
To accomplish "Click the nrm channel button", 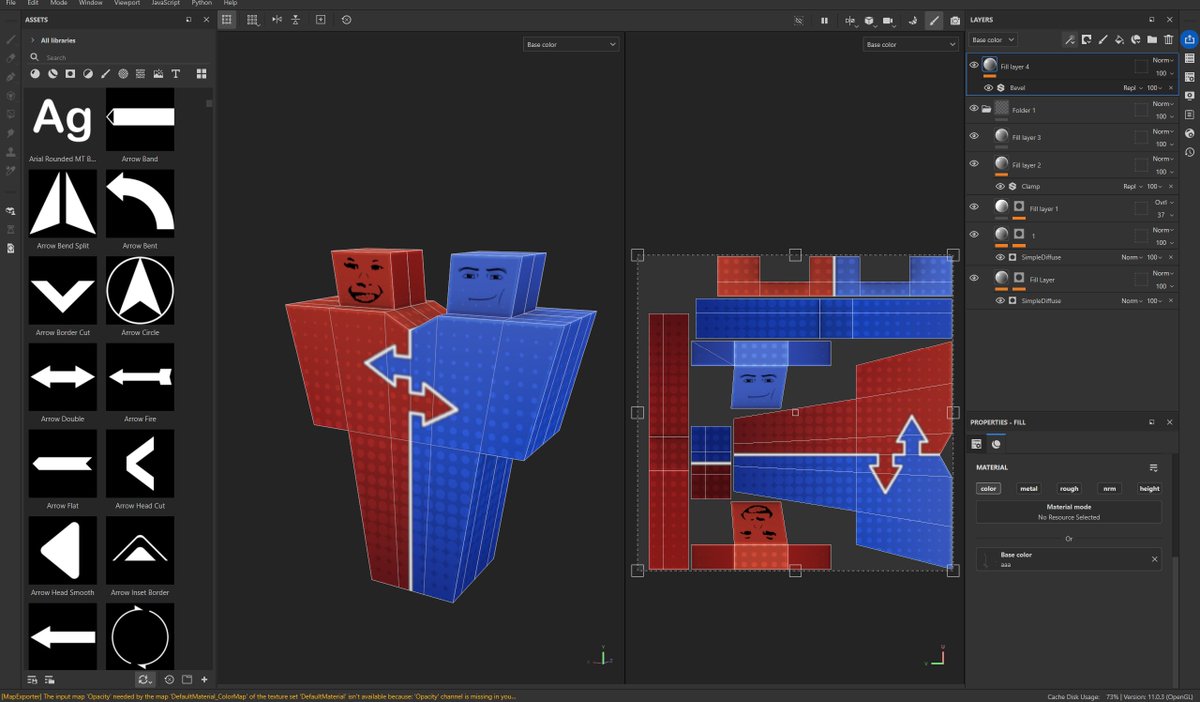I will (1109, 488).
